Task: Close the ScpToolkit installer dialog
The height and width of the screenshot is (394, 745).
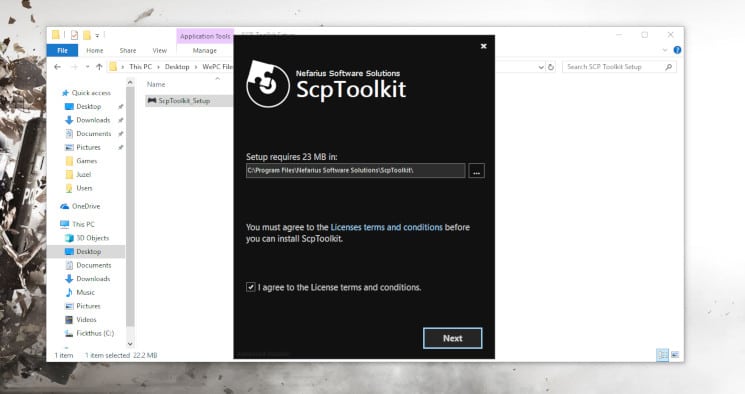Action: [x=483, y=46]
